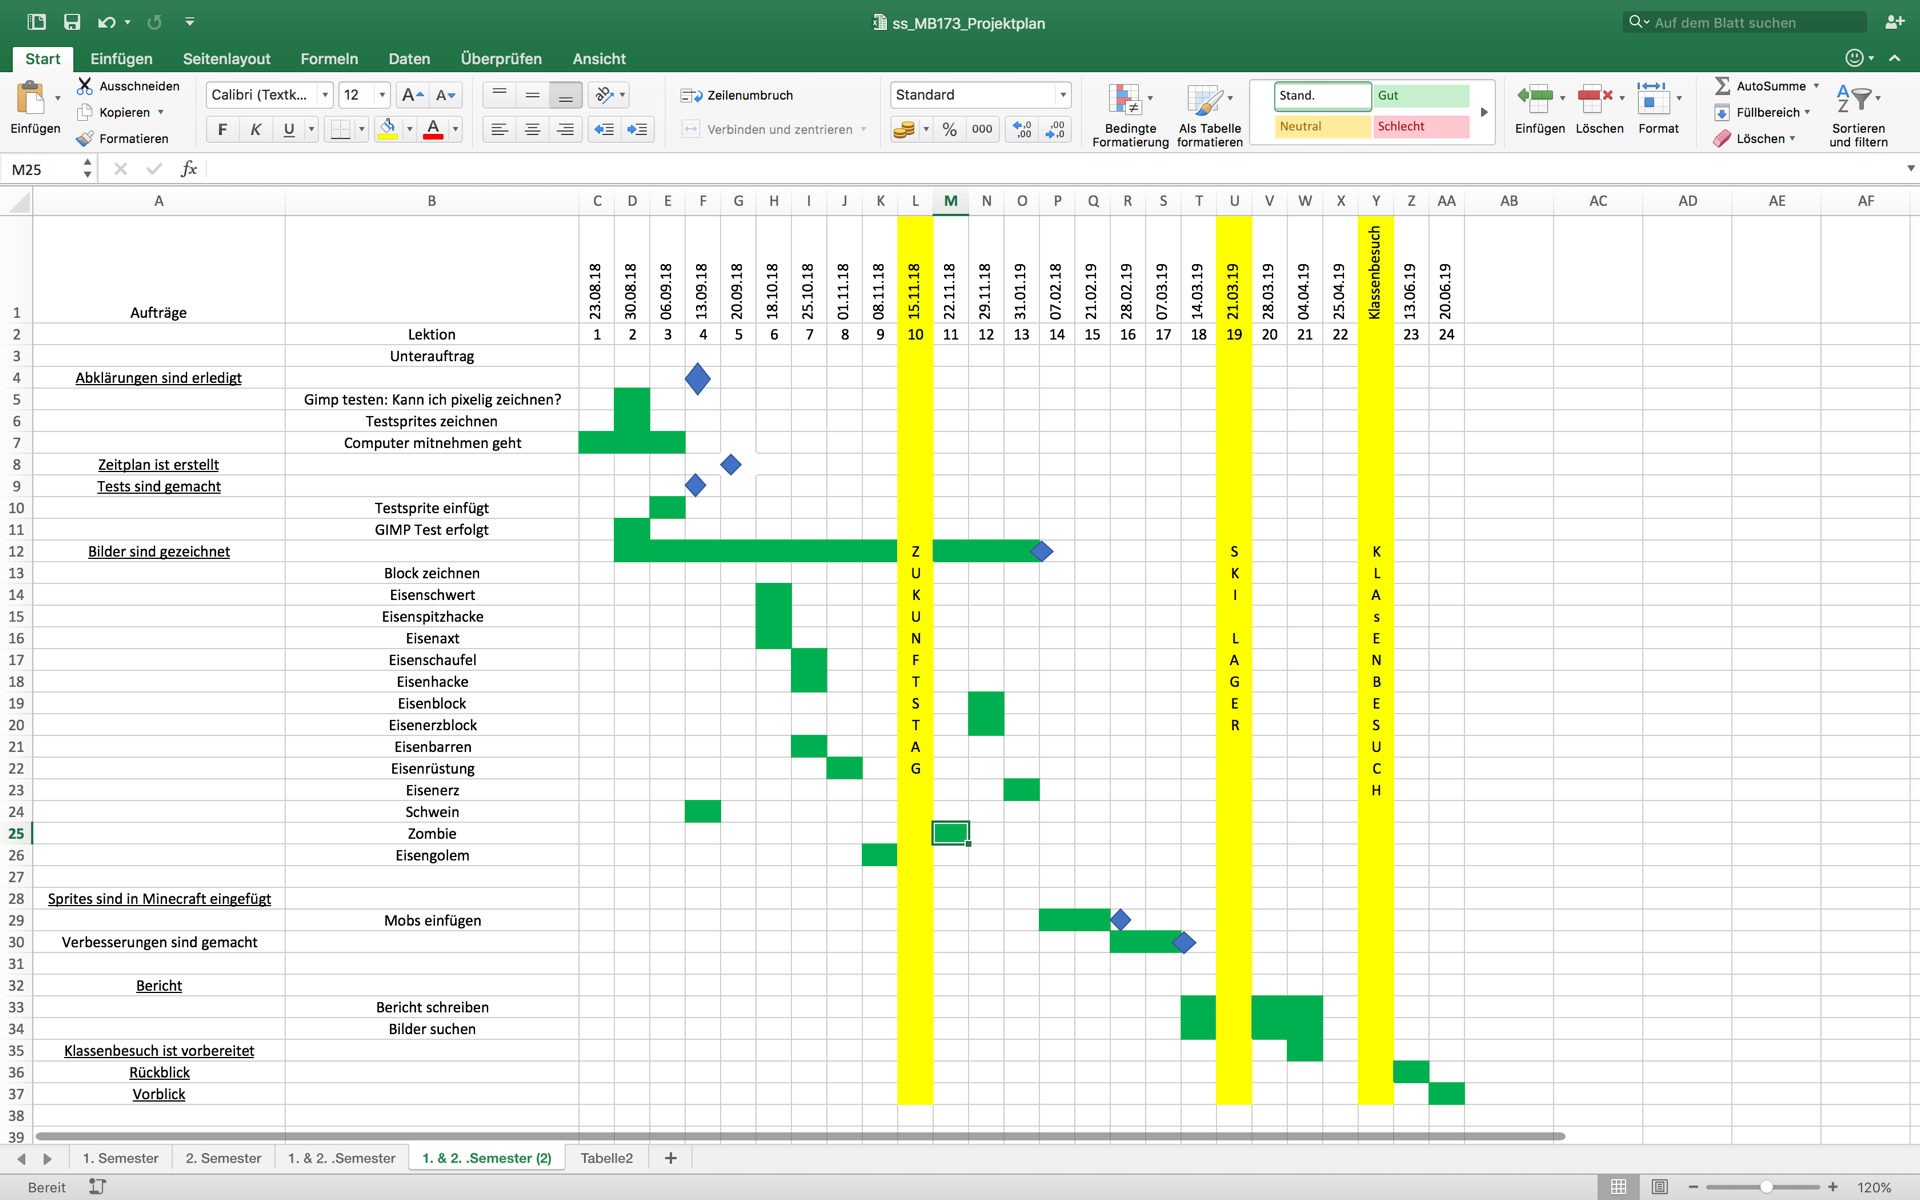
Task: Click the Redo arrow icon
Action: pos(154,21)
